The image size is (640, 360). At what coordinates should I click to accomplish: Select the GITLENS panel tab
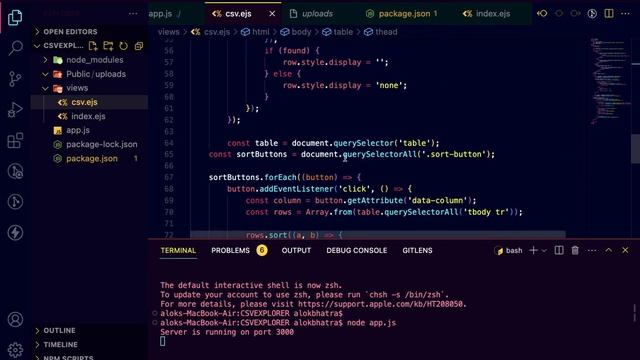[417, 251]
